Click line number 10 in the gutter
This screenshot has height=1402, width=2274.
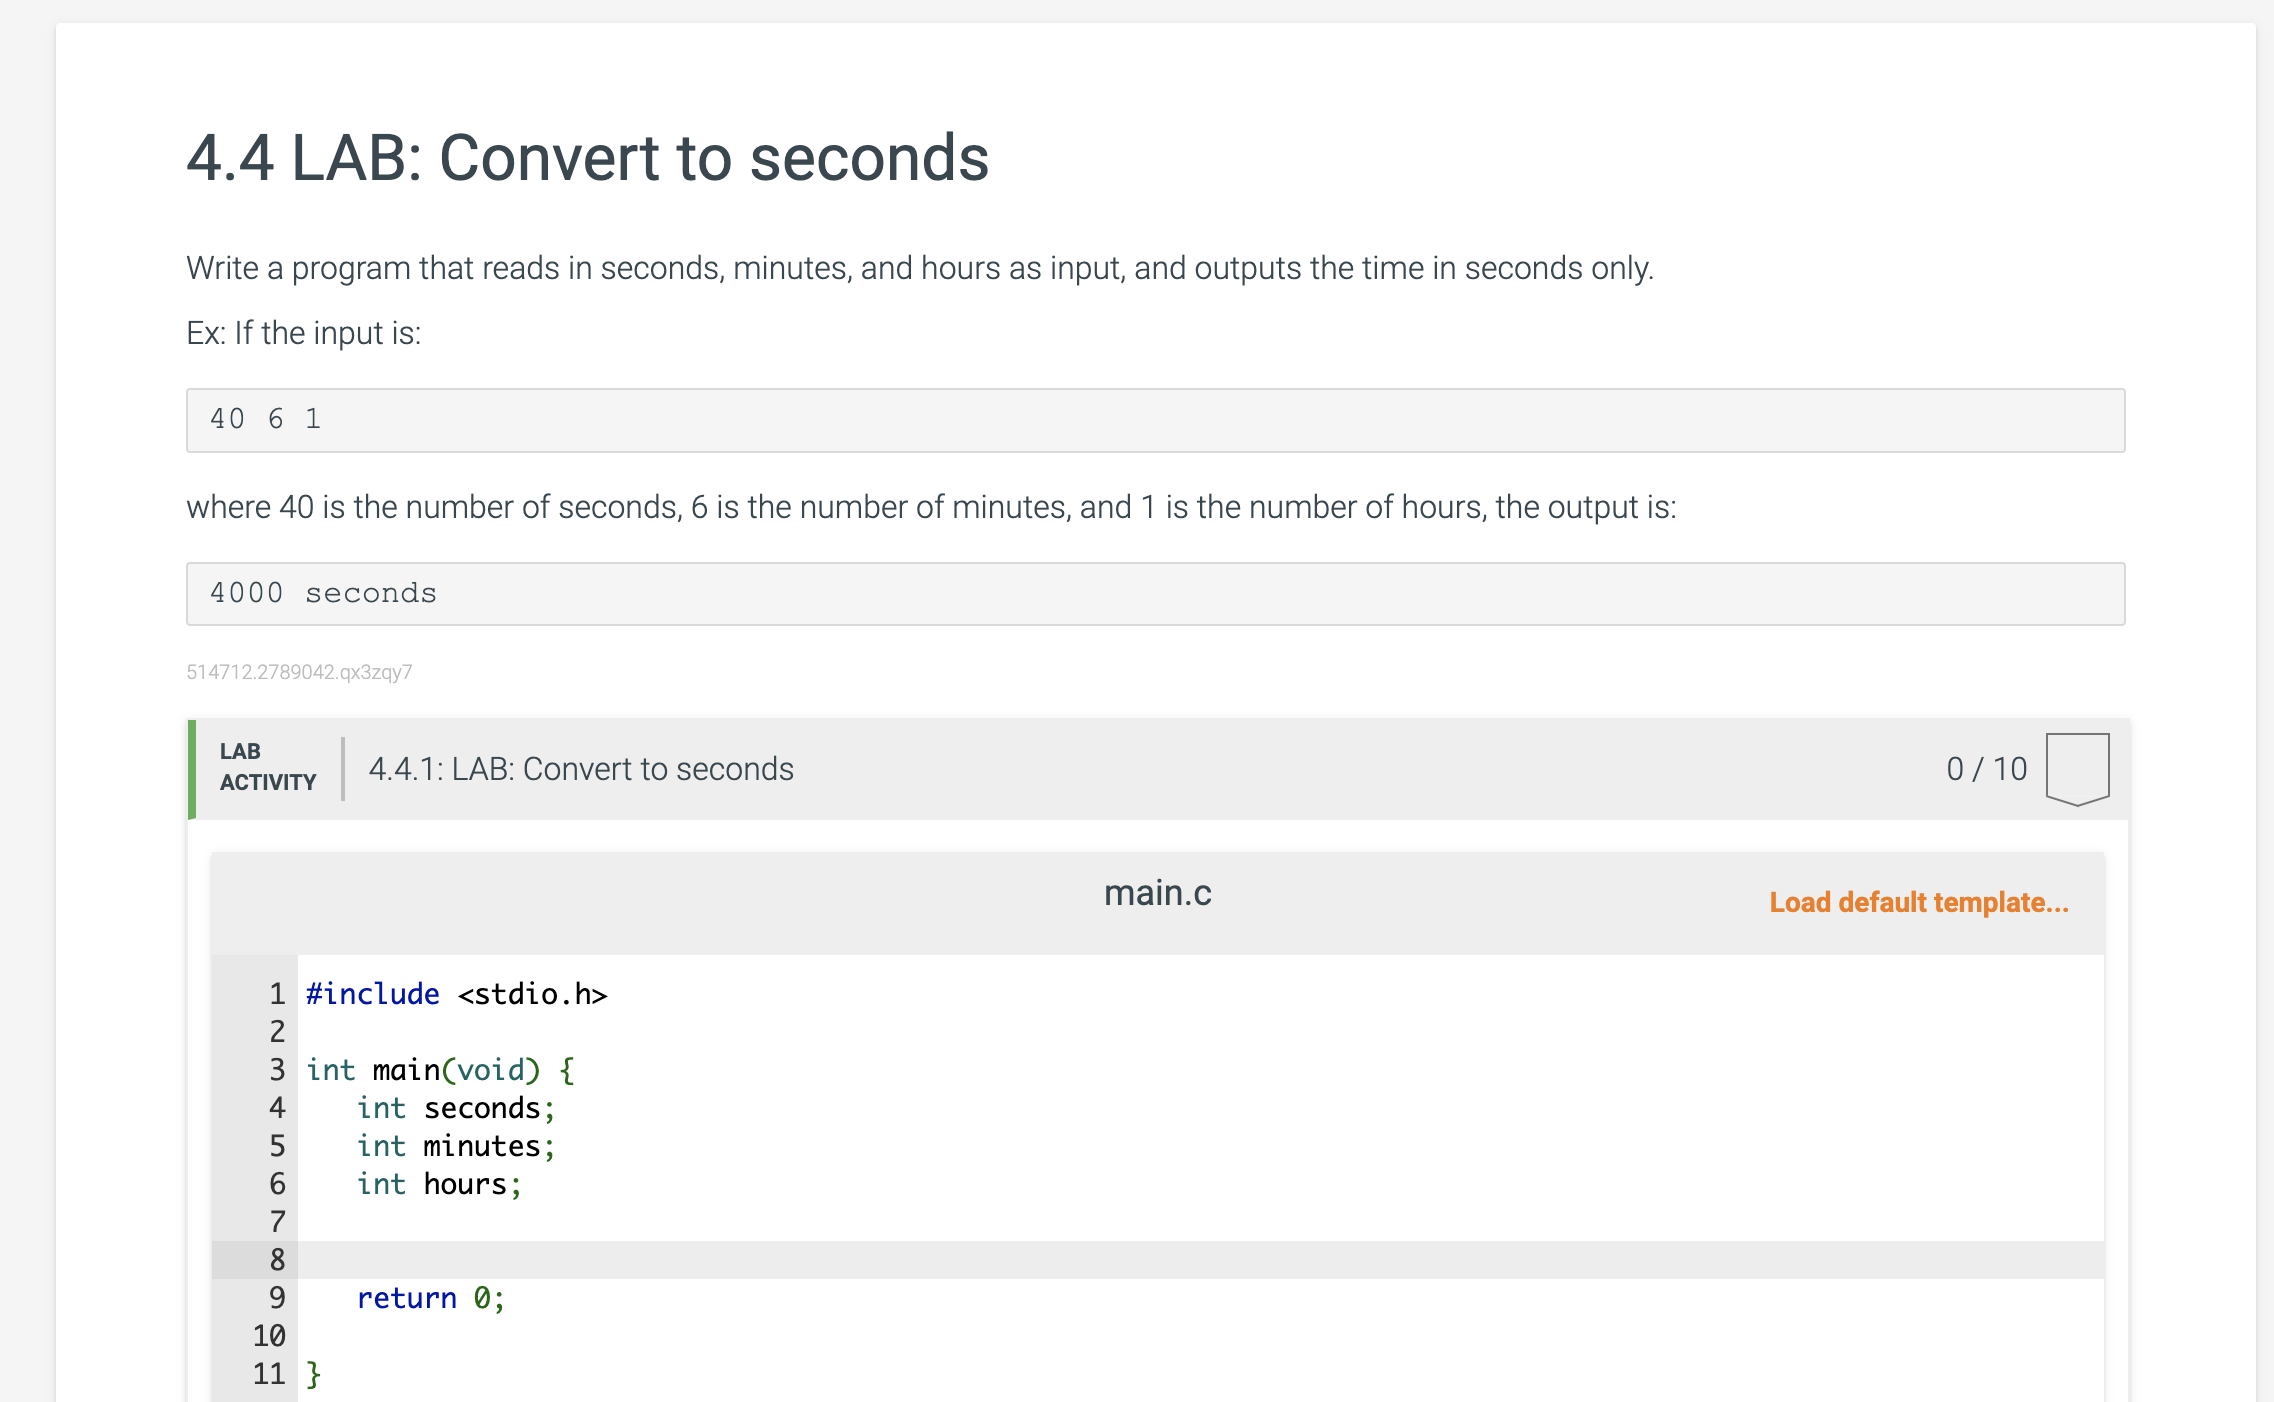pyautogui.click(x=269, y=1336)
